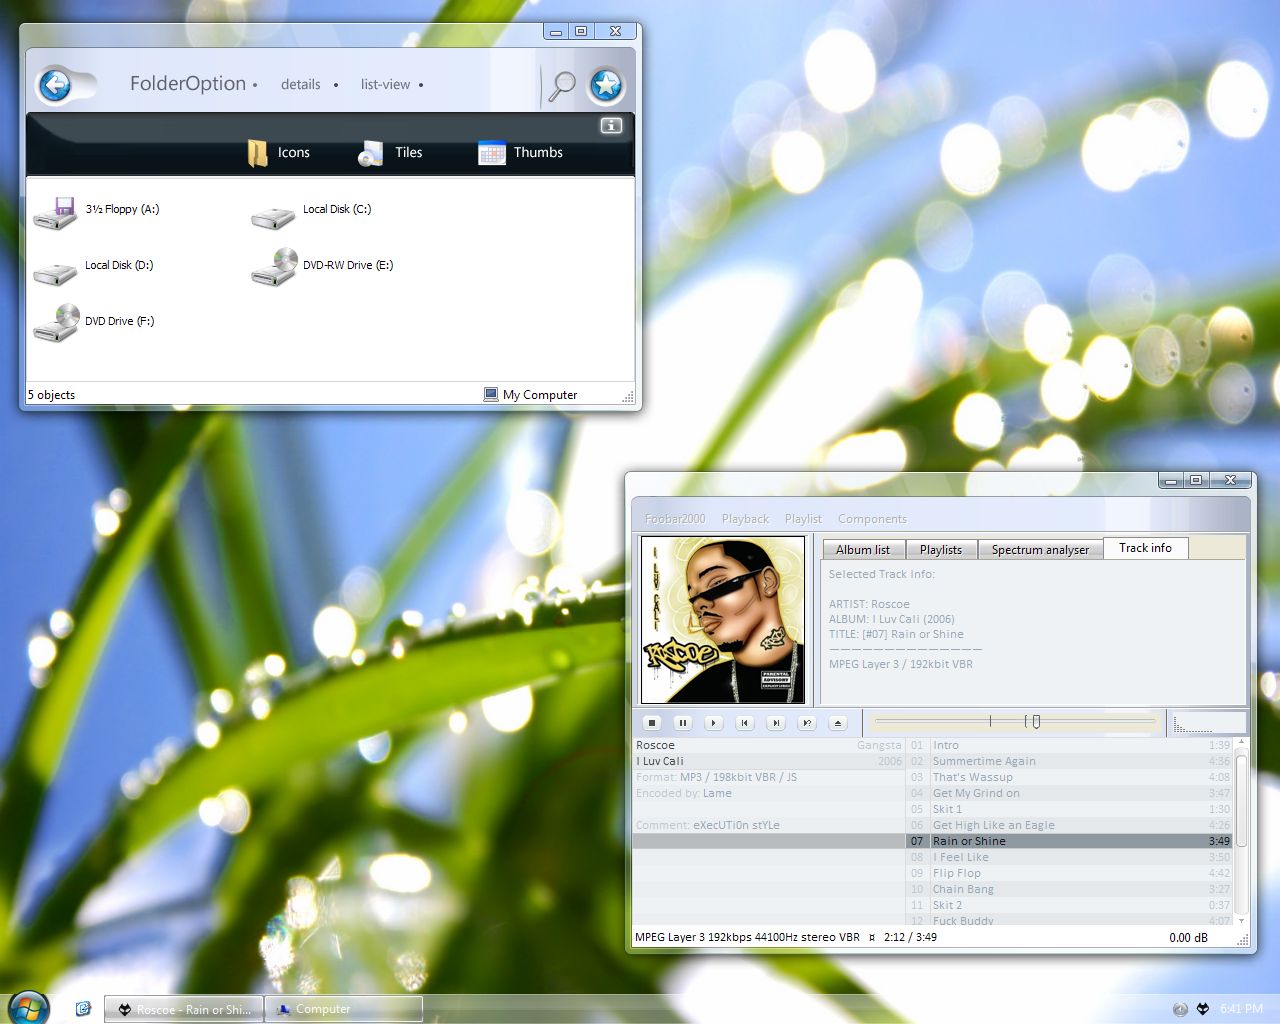The image size is (1280, 1024).
Task: Select track 09 Flip Flop
Action: (1070, 873)
